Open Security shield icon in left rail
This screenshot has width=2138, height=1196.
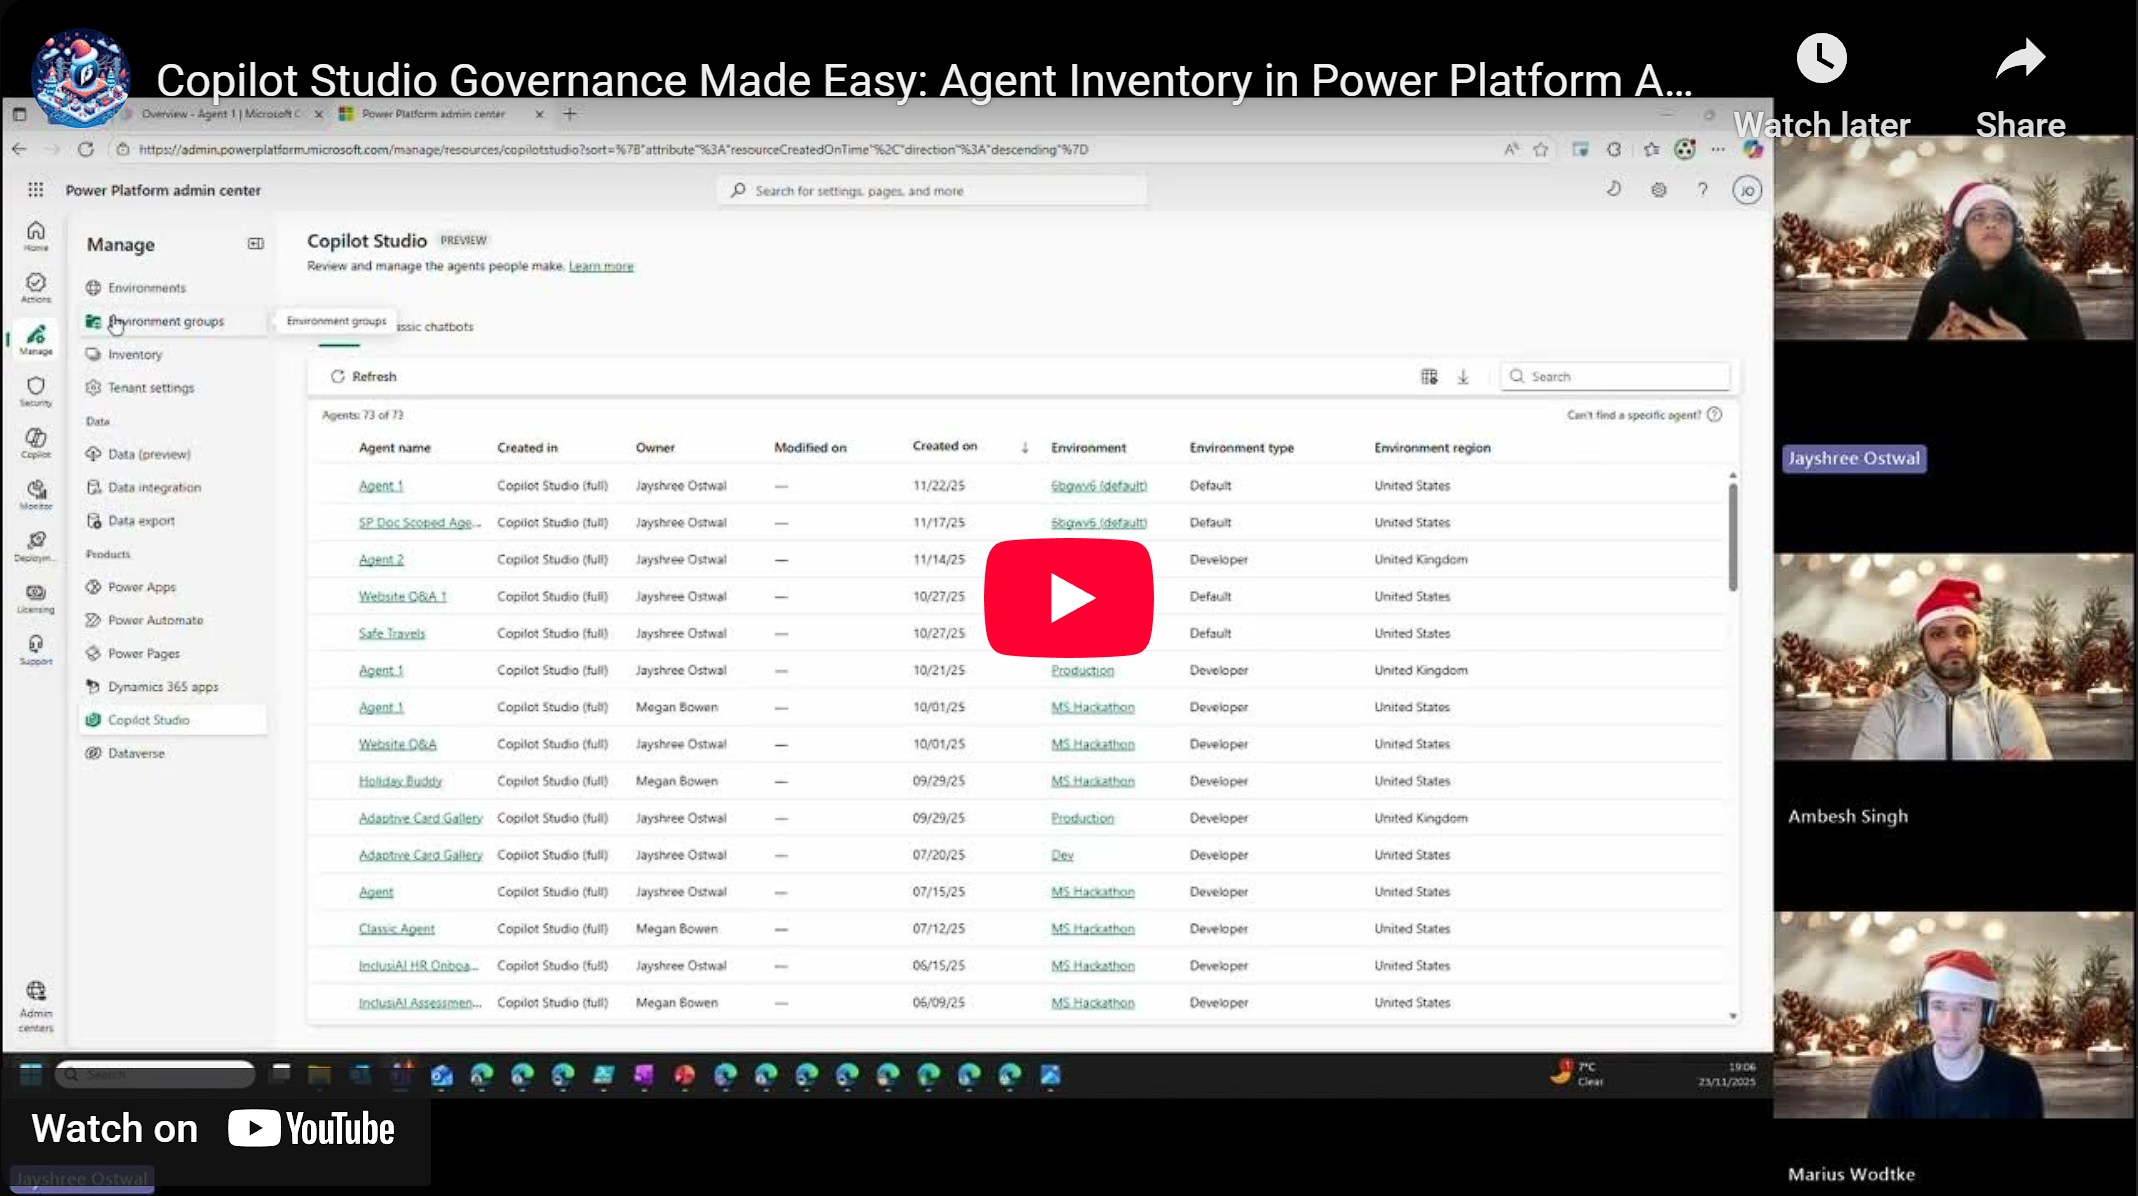click(36, 390)
